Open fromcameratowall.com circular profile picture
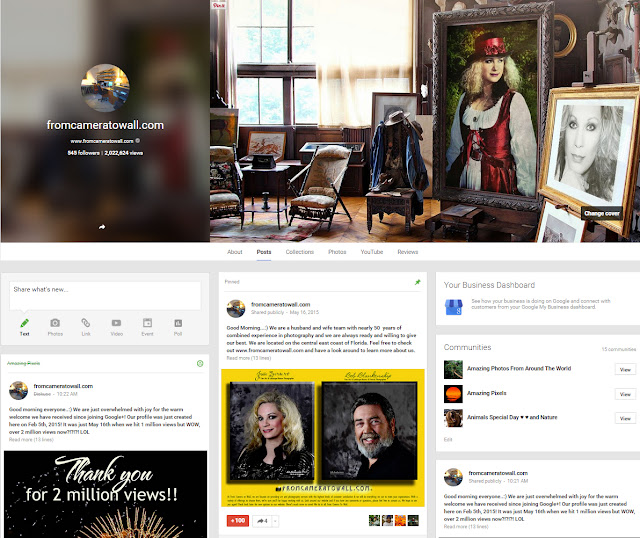This screenshot has height=538, width=640. point(105,88)
